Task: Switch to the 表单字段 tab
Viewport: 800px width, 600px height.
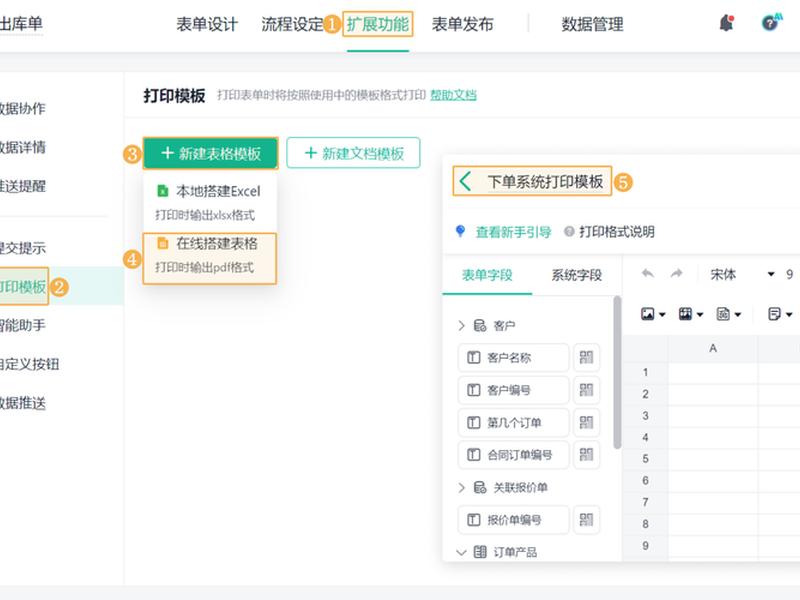Action: click(487, 275)
